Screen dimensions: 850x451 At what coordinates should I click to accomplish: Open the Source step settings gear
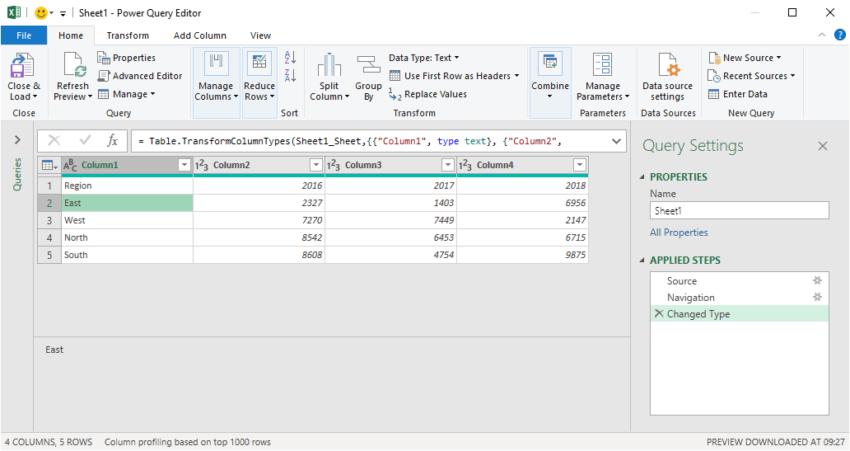[817, 281]
